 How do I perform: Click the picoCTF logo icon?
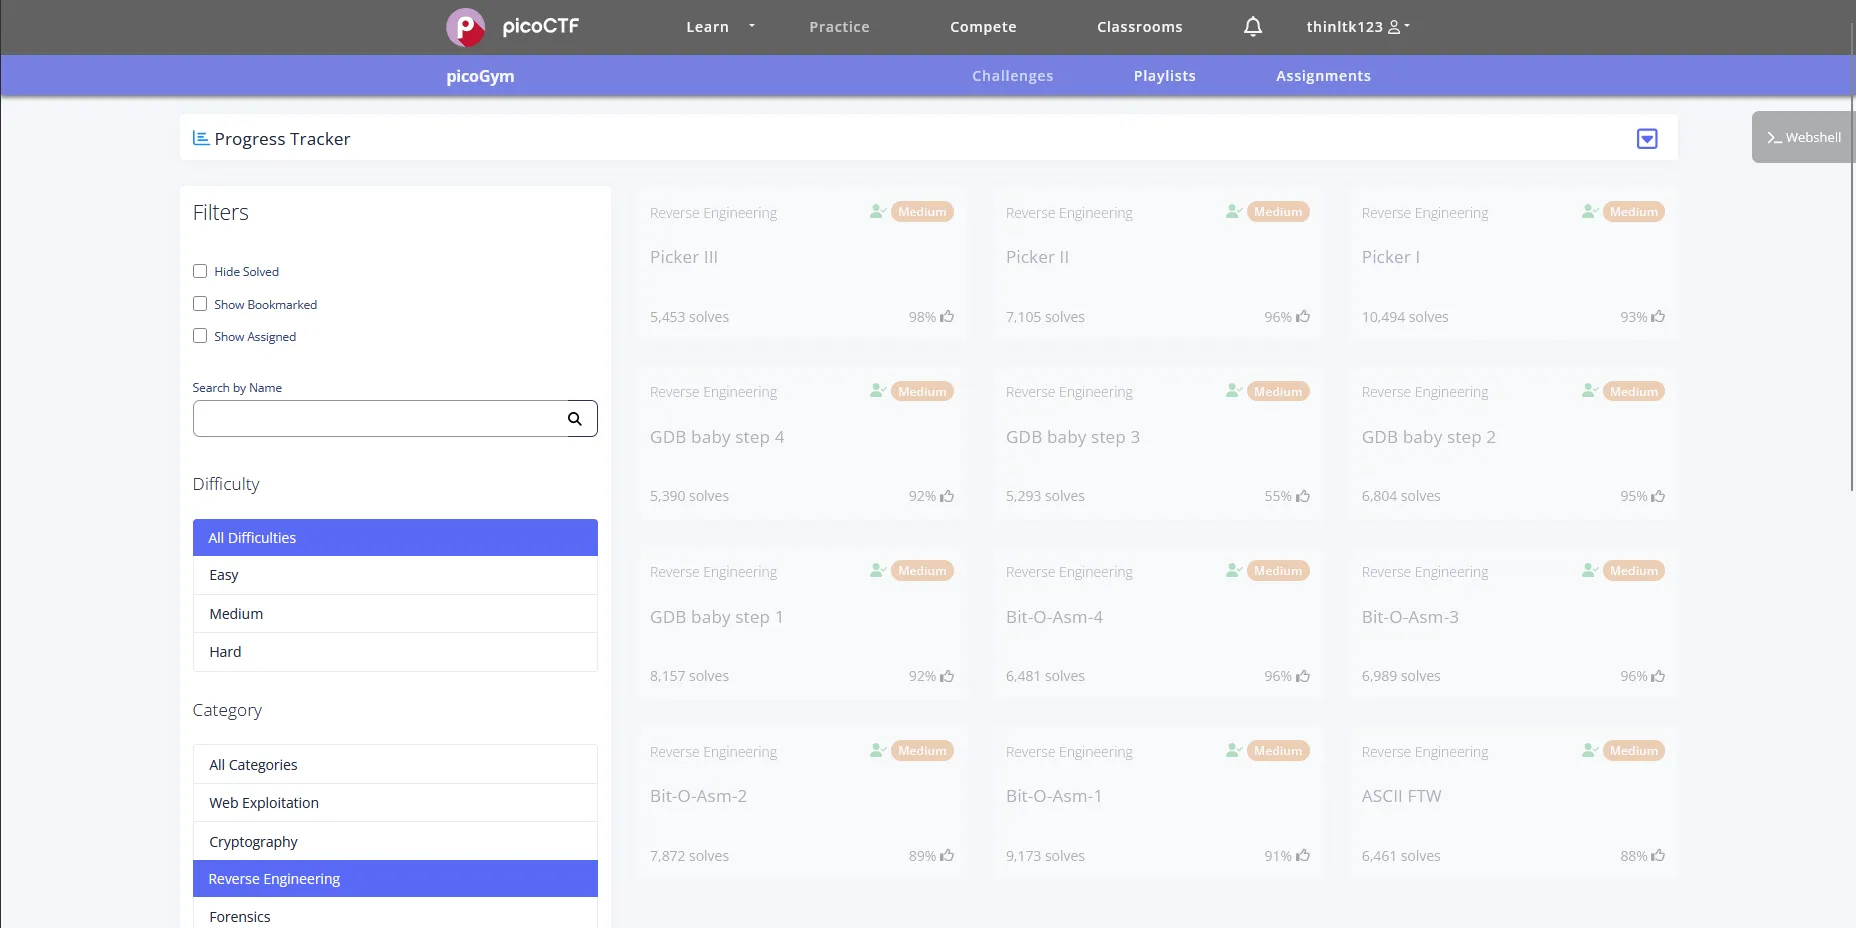tap(465, 27)
